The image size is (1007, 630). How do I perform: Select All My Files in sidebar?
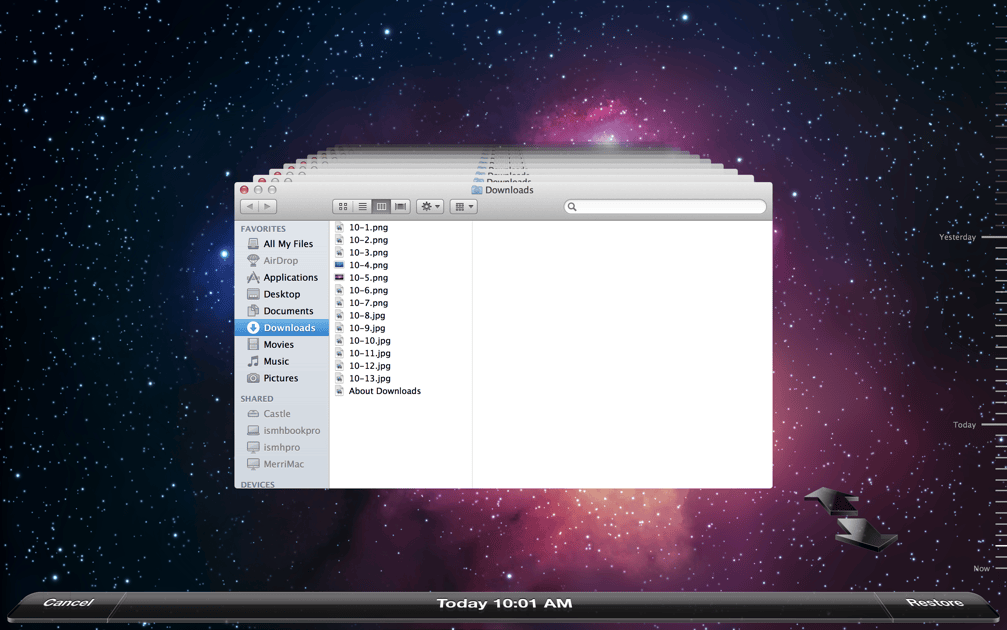pyautogui.click(x=282, y=244)
